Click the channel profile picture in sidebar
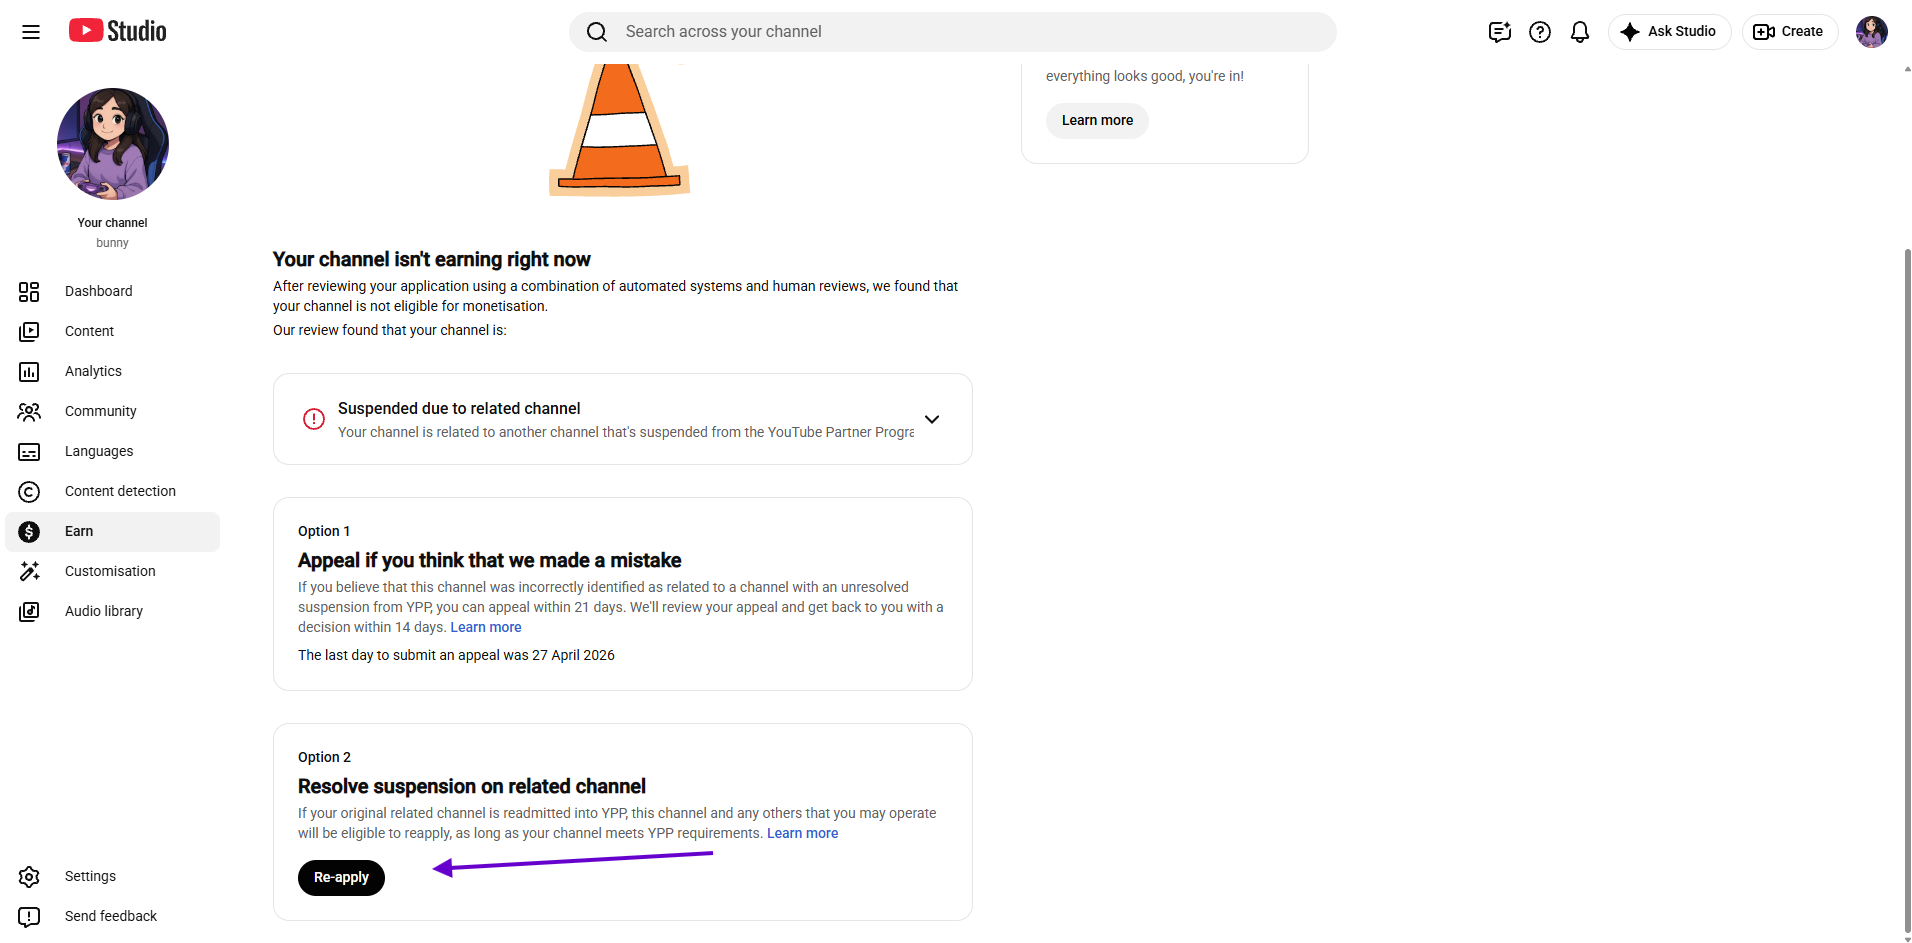The height and width of the screenshot is (943, 1912). [113, 144]
